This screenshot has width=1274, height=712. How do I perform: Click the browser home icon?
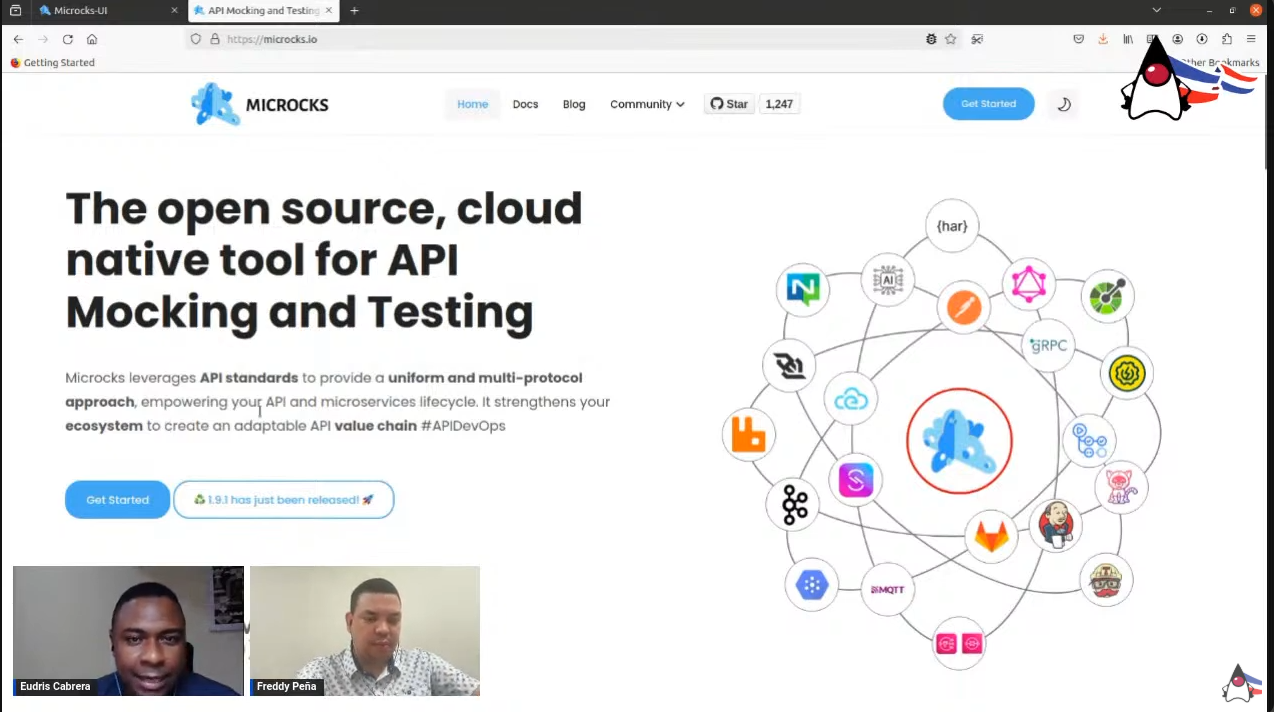tap(92, 39)
